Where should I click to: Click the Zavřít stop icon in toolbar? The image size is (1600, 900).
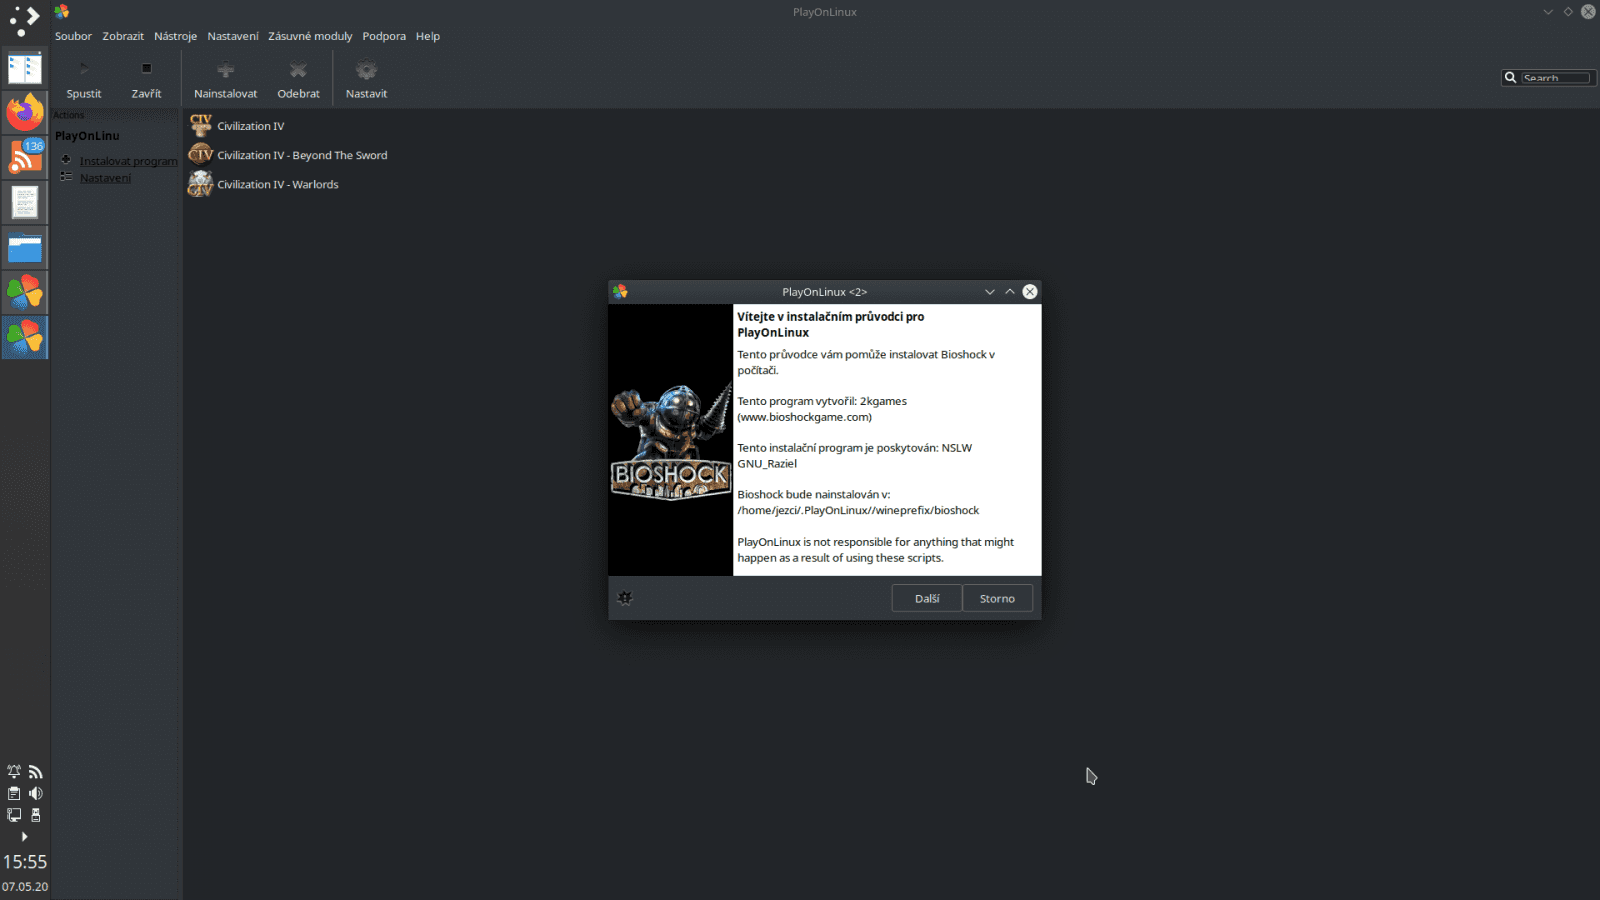(146, 68)
